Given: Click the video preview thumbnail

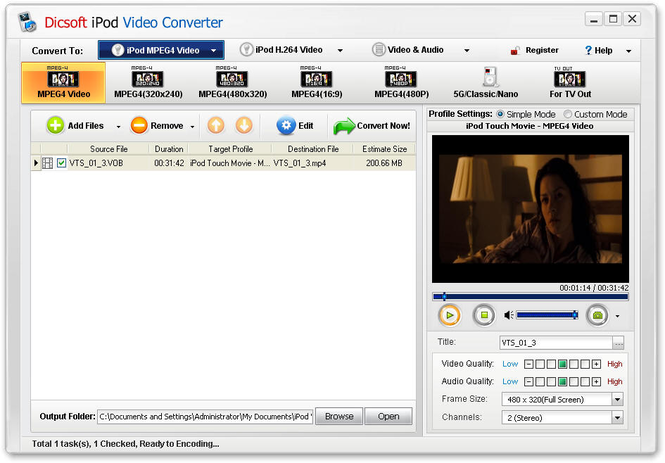Looking at the screenshot, I should [530, 209].
